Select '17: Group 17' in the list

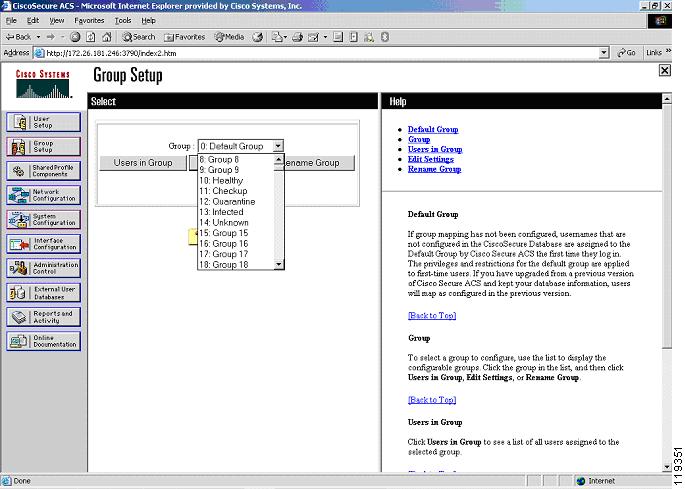pyautogui.click(x=236, y=254)
